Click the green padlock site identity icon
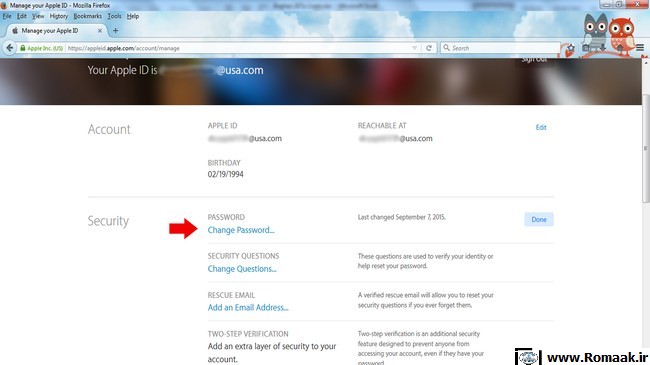650x365 pixels. point(23,48)
